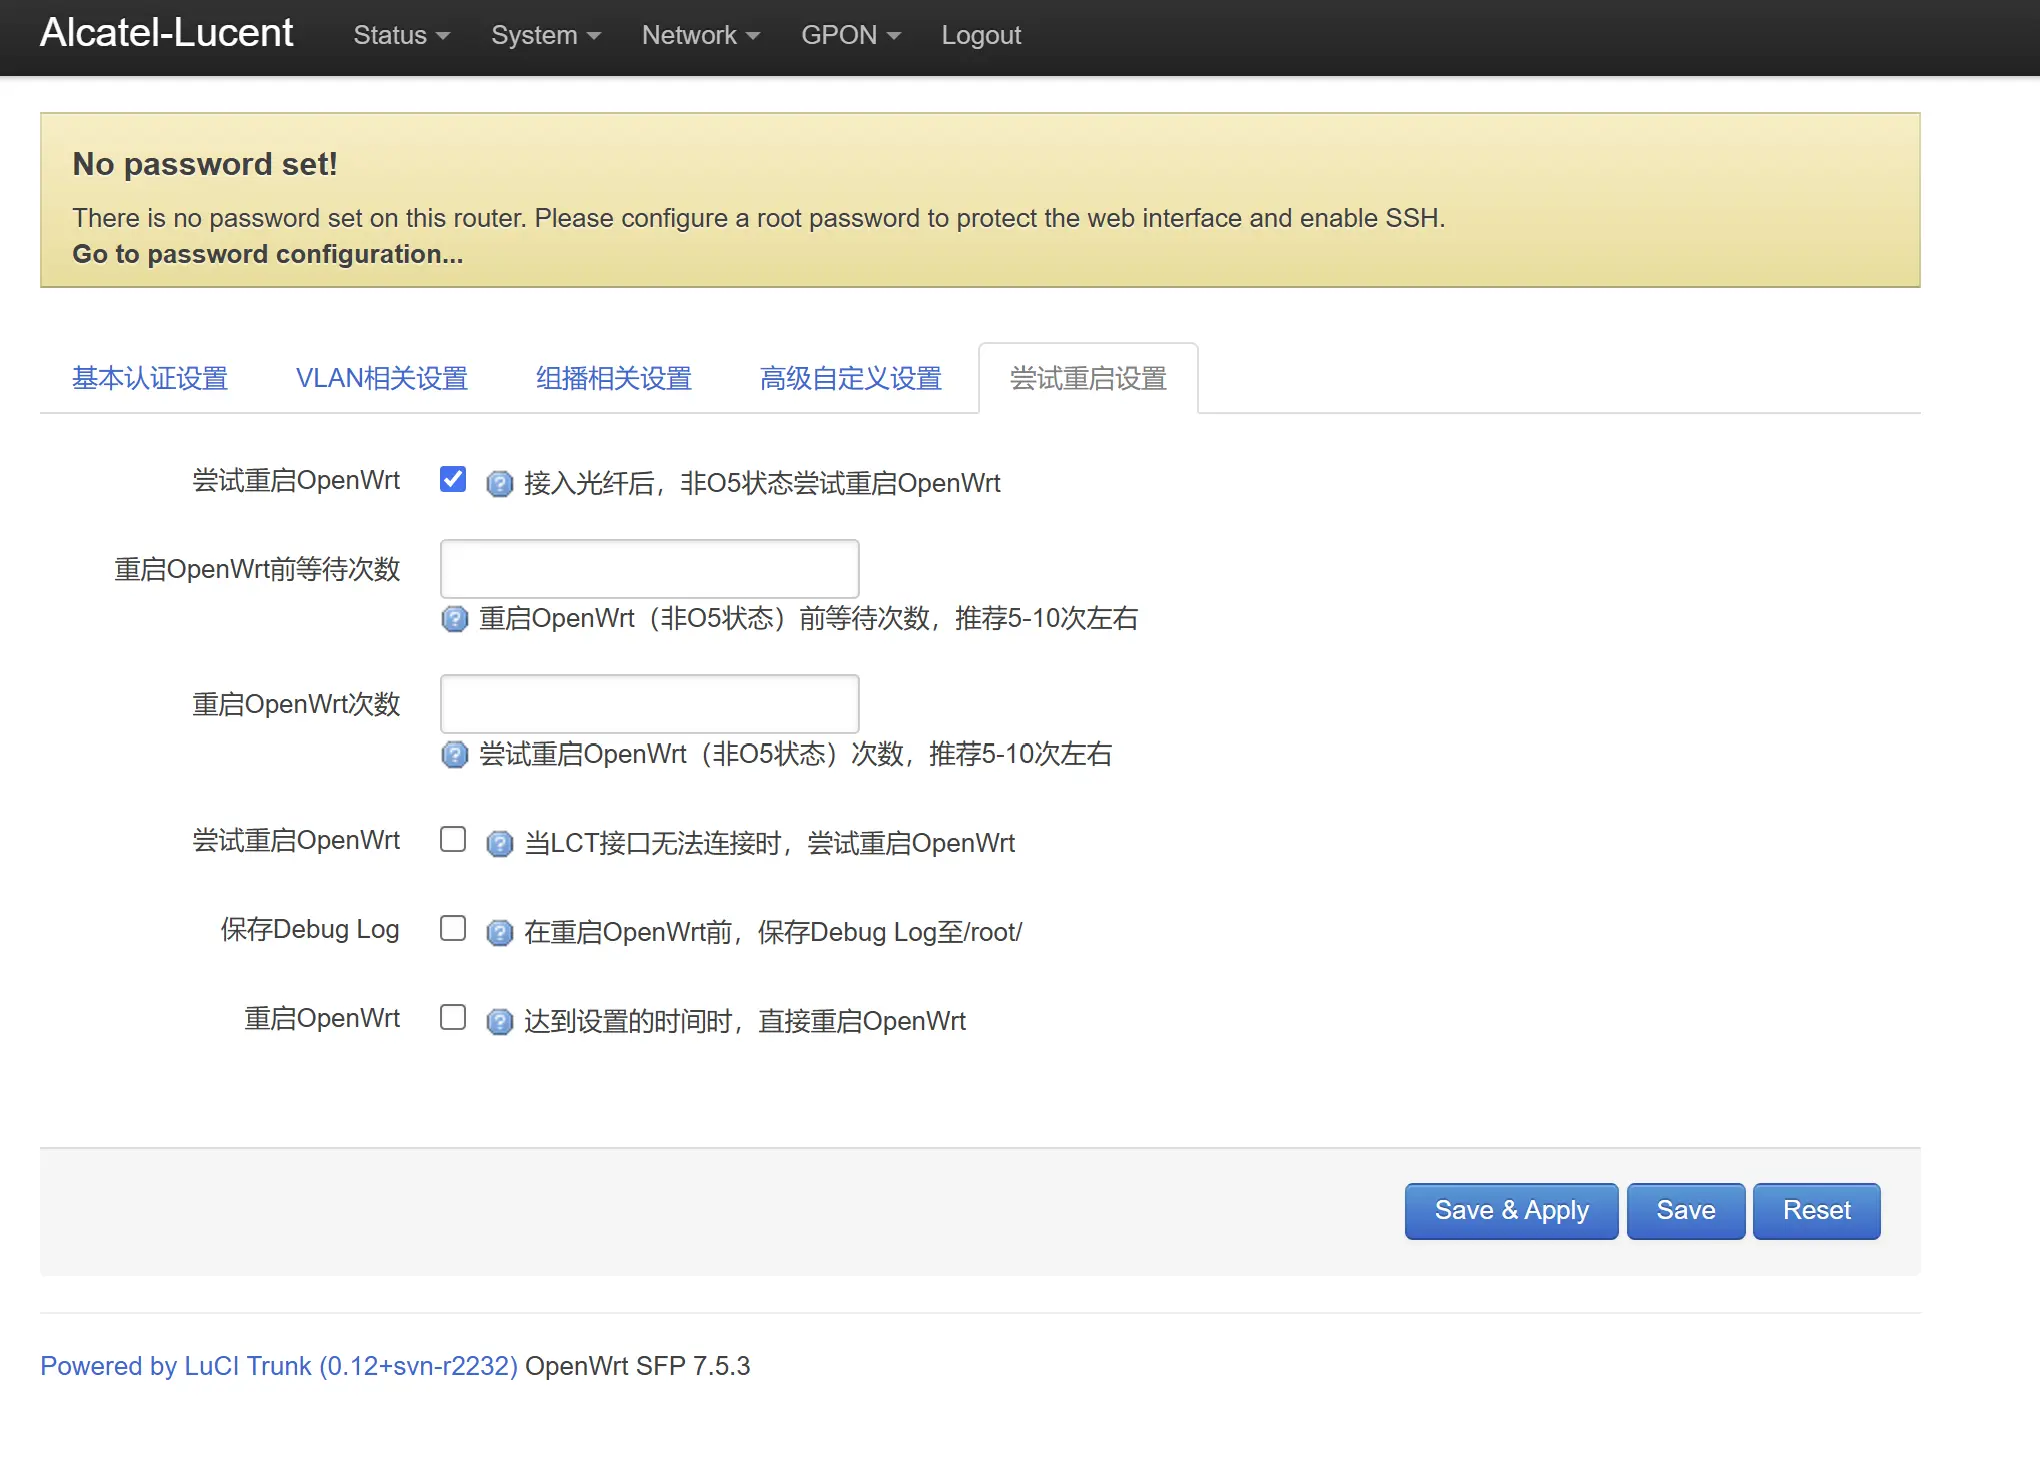
Task: Enable 保存Debug Log checkbox
Action: (453, 928)
